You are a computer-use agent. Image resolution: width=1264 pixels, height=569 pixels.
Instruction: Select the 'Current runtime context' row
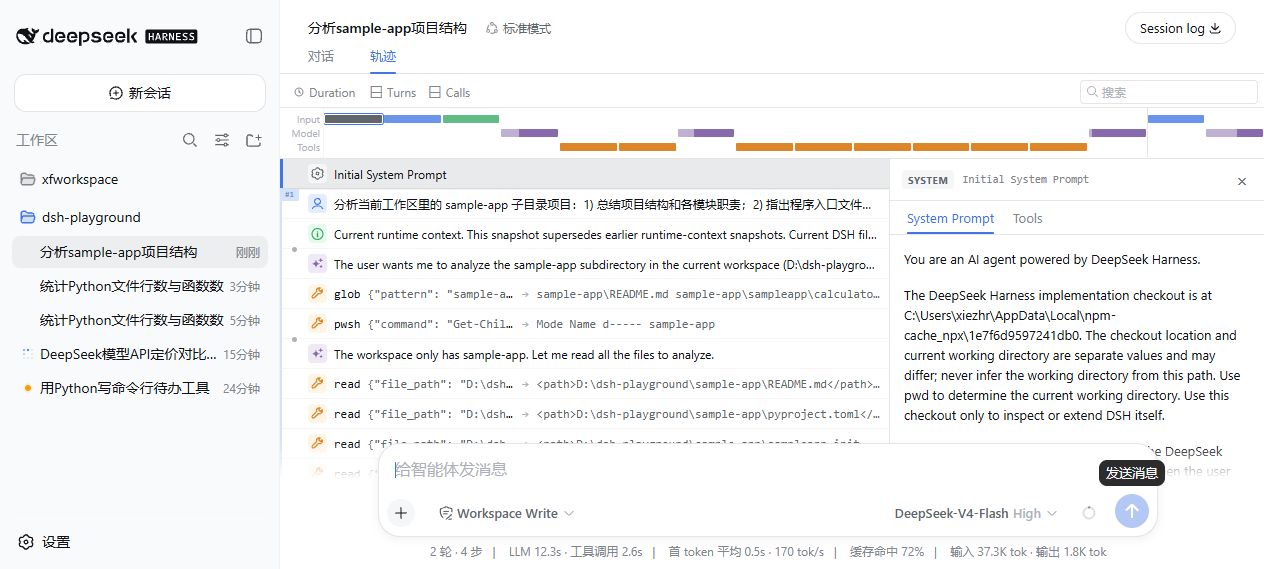coord(585,234)
